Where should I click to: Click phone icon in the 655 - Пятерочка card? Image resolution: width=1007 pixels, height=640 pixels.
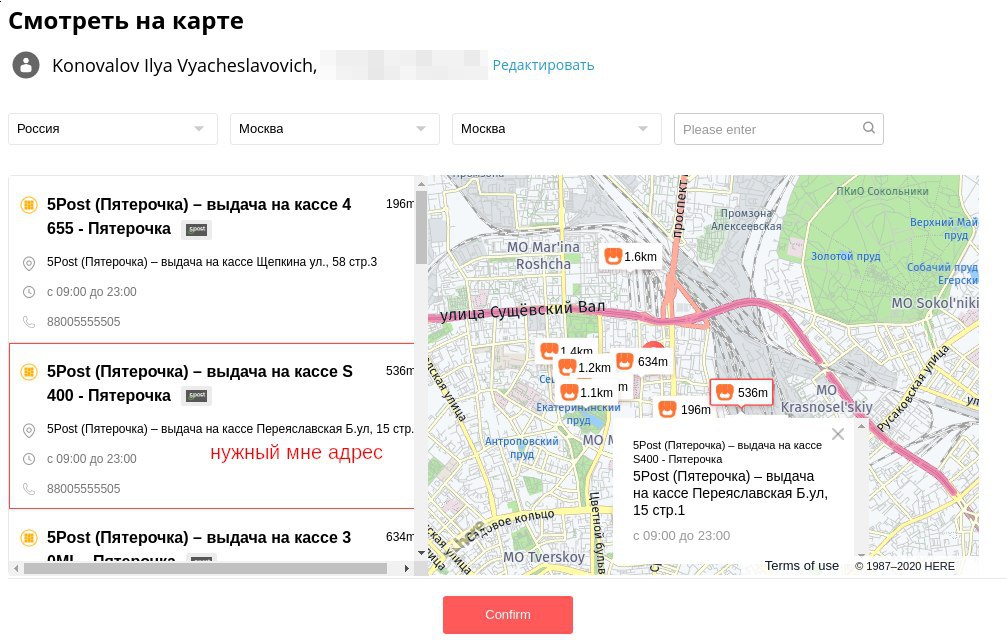click(x=29, y=322)
